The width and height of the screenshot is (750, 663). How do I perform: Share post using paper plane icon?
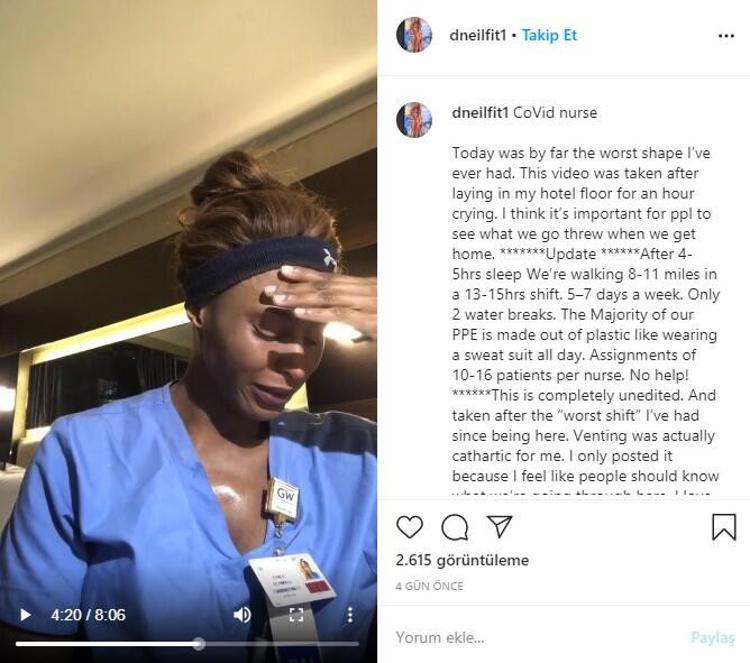click(499, 526)
